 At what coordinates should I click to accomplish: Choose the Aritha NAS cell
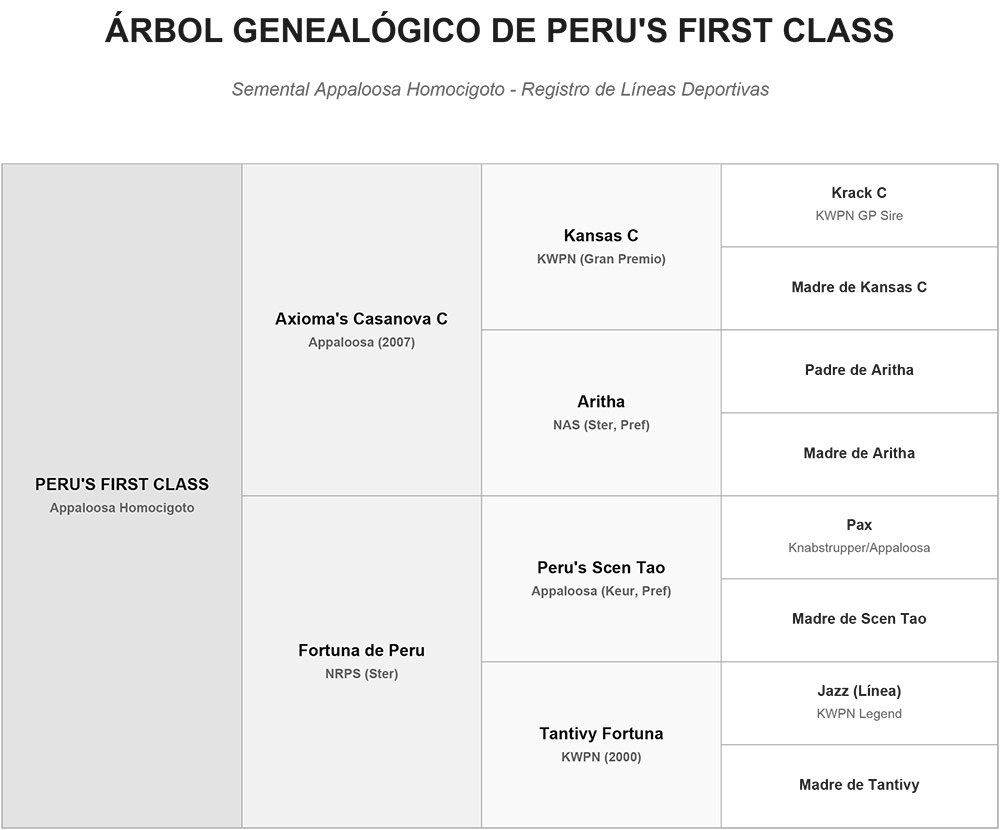601,413
